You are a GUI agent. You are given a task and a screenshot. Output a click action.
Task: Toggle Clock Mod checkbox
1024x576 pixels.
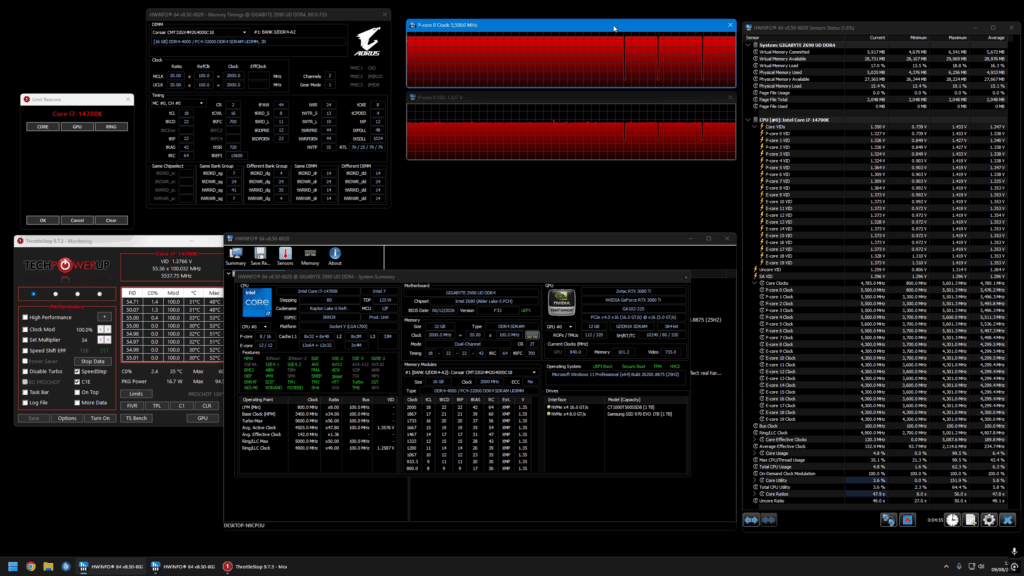pyautogui.click(x=25, y=330)
